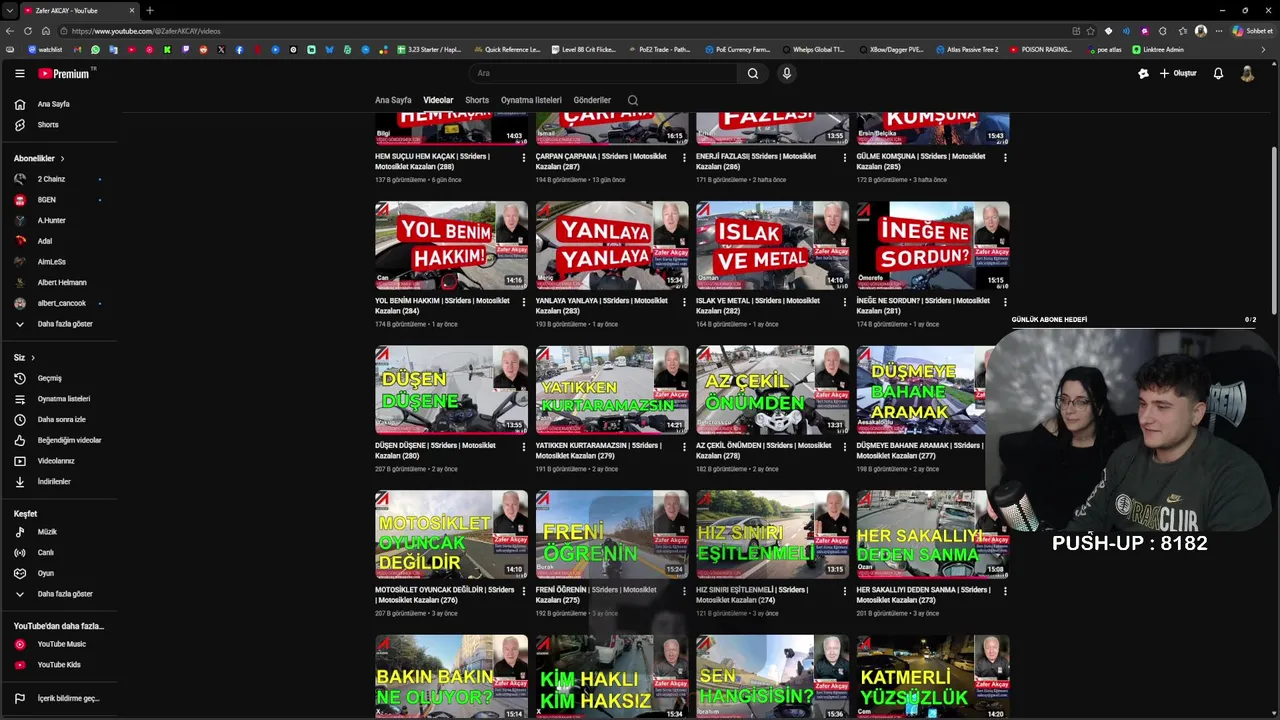This screenshot has width=1280, height=720.
Task: Open the account avatar menu
Action: pyautogui.click(x=1247, y=73)
